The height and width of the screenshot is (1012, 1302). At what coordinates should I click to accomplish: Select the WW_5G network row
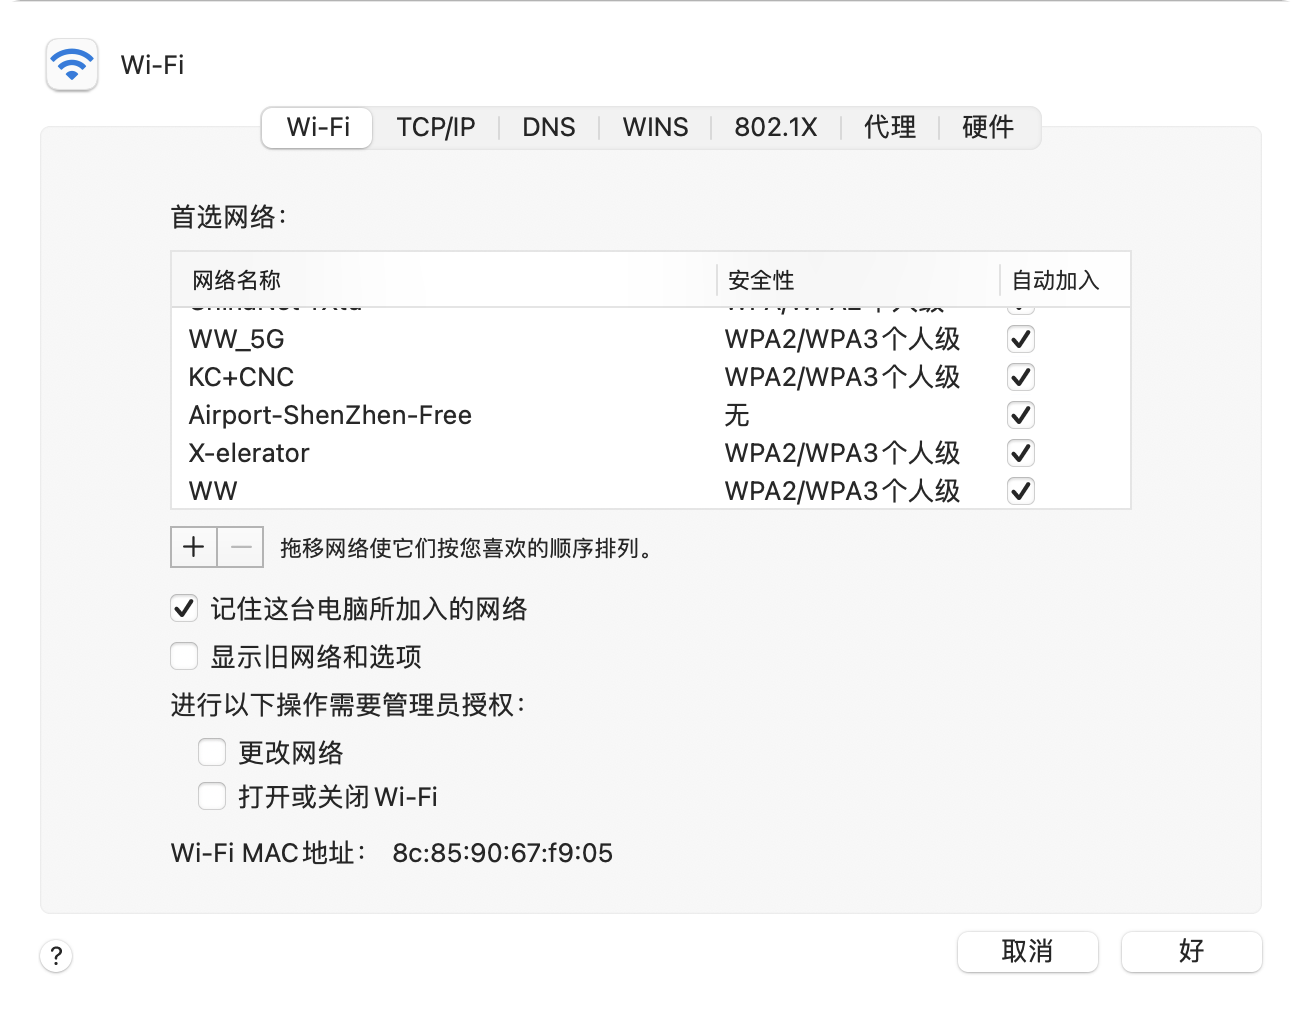pos(651,339)
